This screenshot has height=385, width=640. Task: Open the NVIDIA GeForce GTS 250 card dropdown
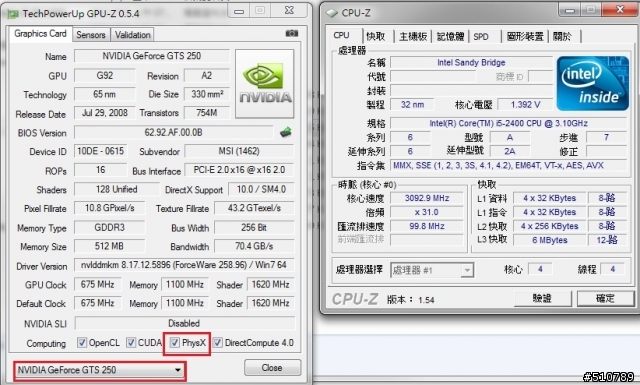100,370
